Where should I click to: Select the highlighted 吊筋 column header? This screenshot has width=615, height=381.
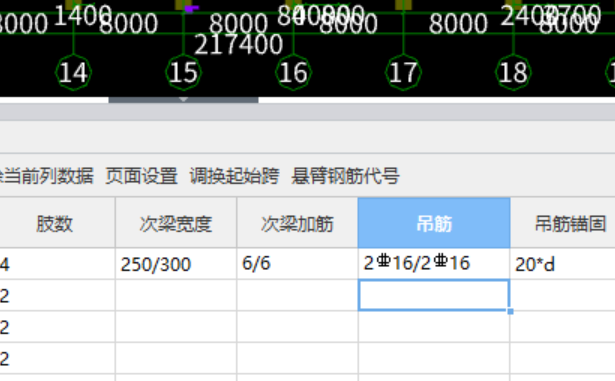[x=434, y=223]
